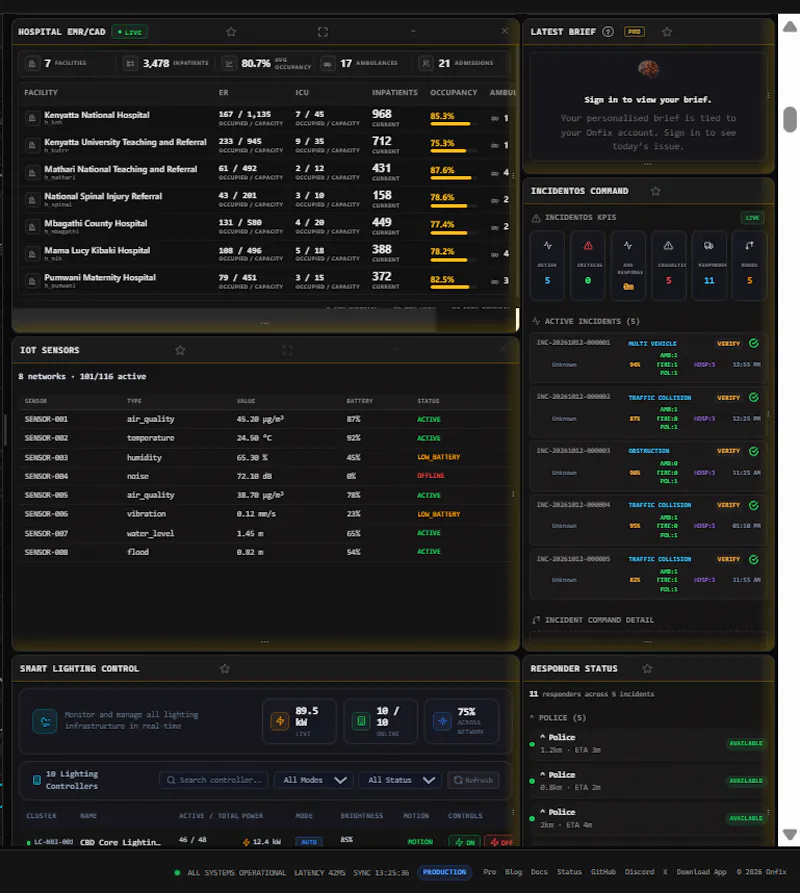Viewport: 800px width, 893px height.
Task: Open the Active incidents KPI card
Action: pos(547,265)
